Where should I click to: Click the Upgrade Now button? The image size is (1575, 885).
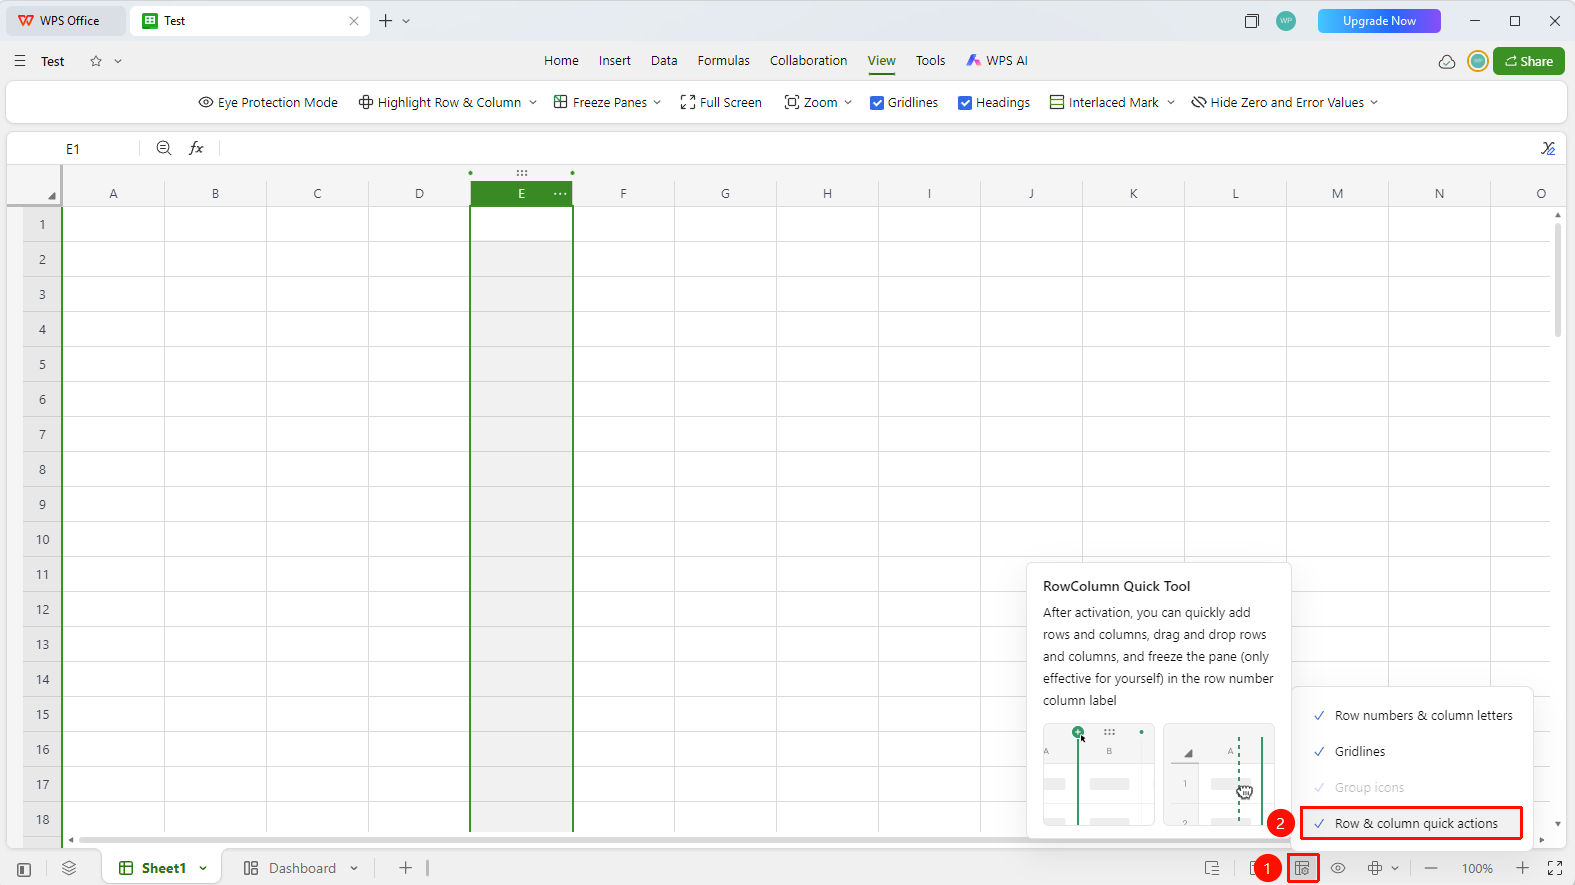(1379, 21)
